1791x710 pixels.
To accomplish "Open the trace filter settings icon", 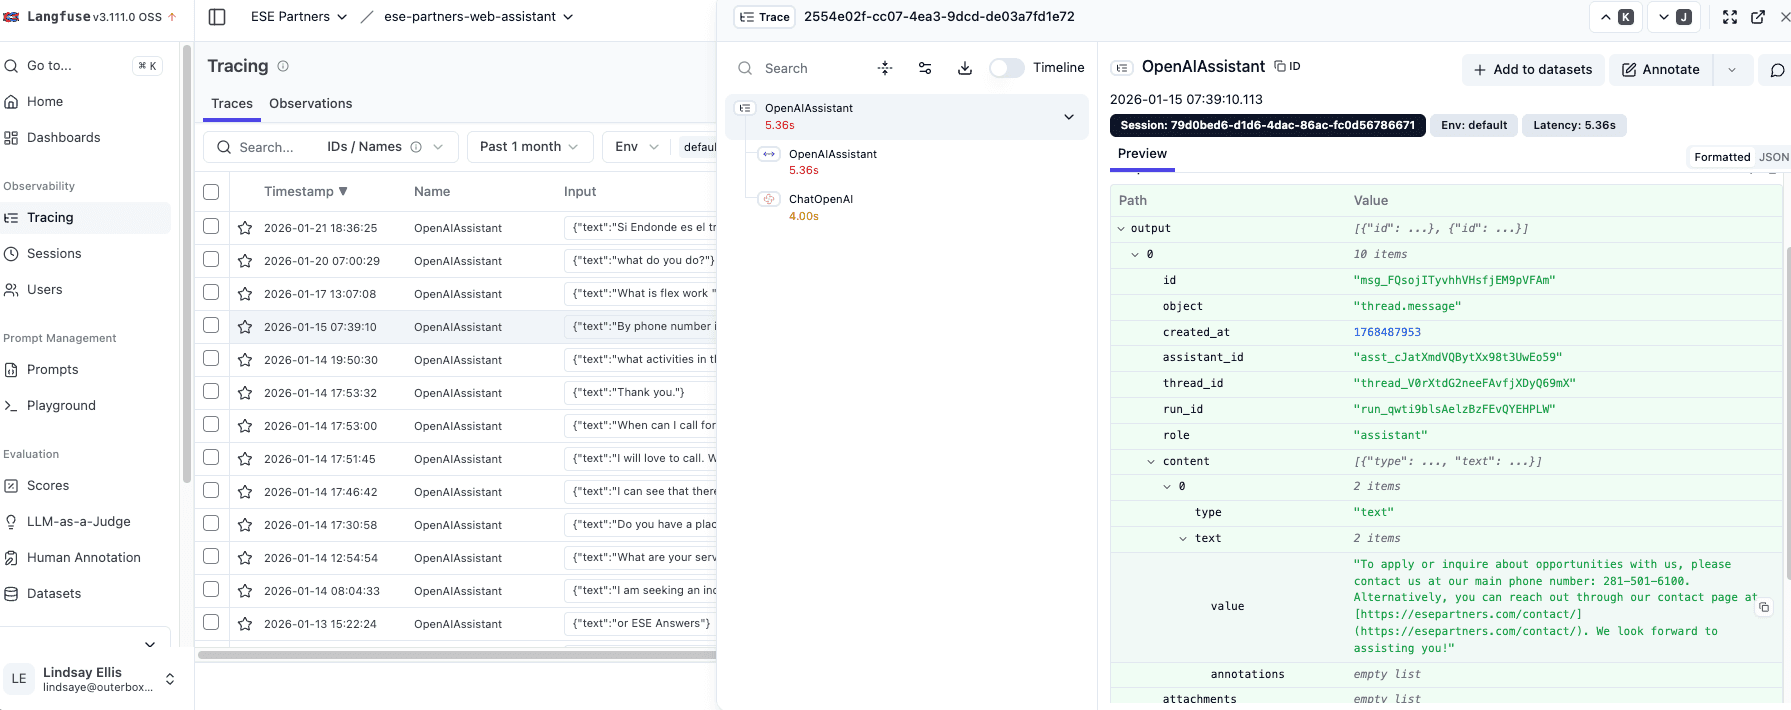I will [925, 68].
